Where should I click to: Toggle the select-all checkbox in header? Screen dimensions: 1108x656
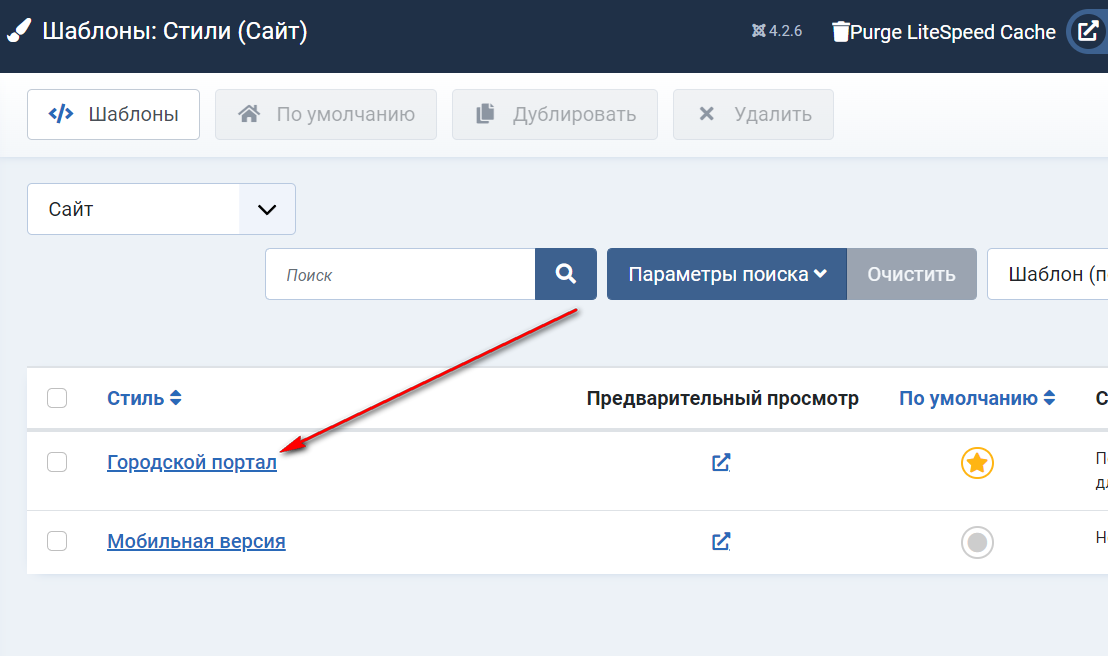point(57,398)
